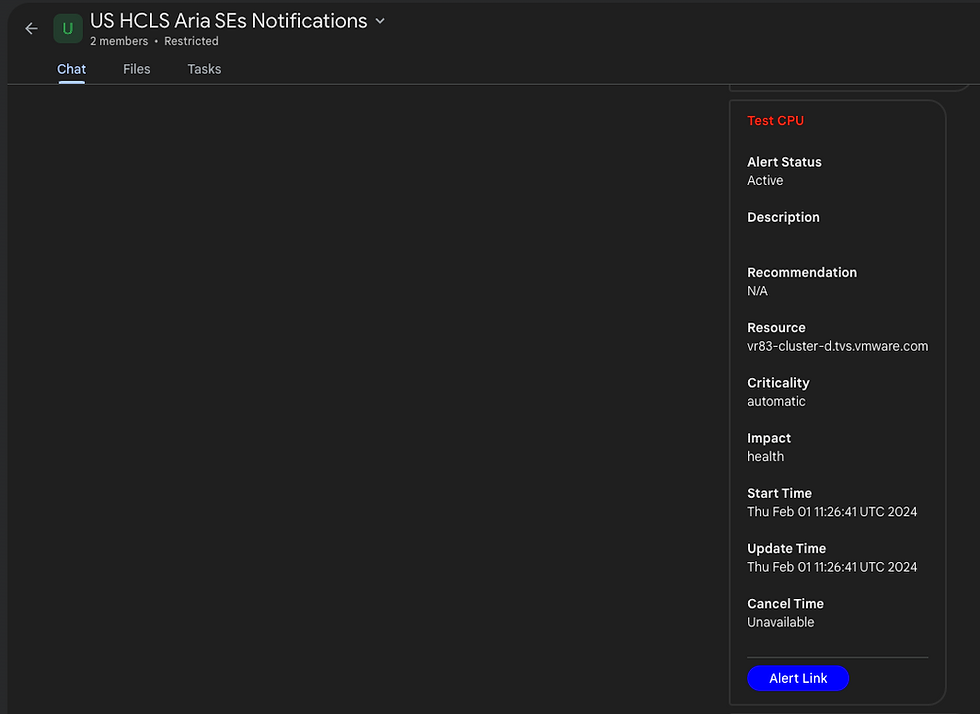Click the Update Time timestamp value
Viewport: 980px width, 714px height.
pos(832,567)
